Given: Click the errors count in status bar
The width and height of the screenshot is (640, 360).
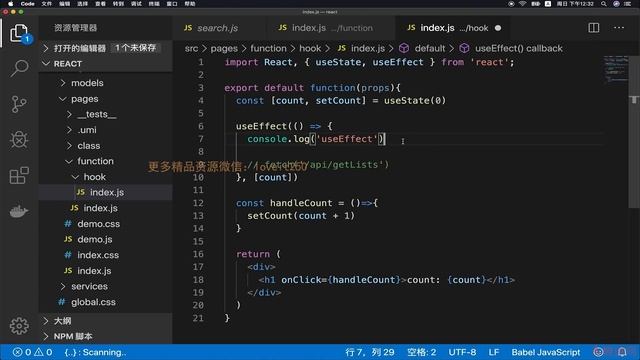Looking at the screenshot, I should pyautogui.click(x=22, y=352).
